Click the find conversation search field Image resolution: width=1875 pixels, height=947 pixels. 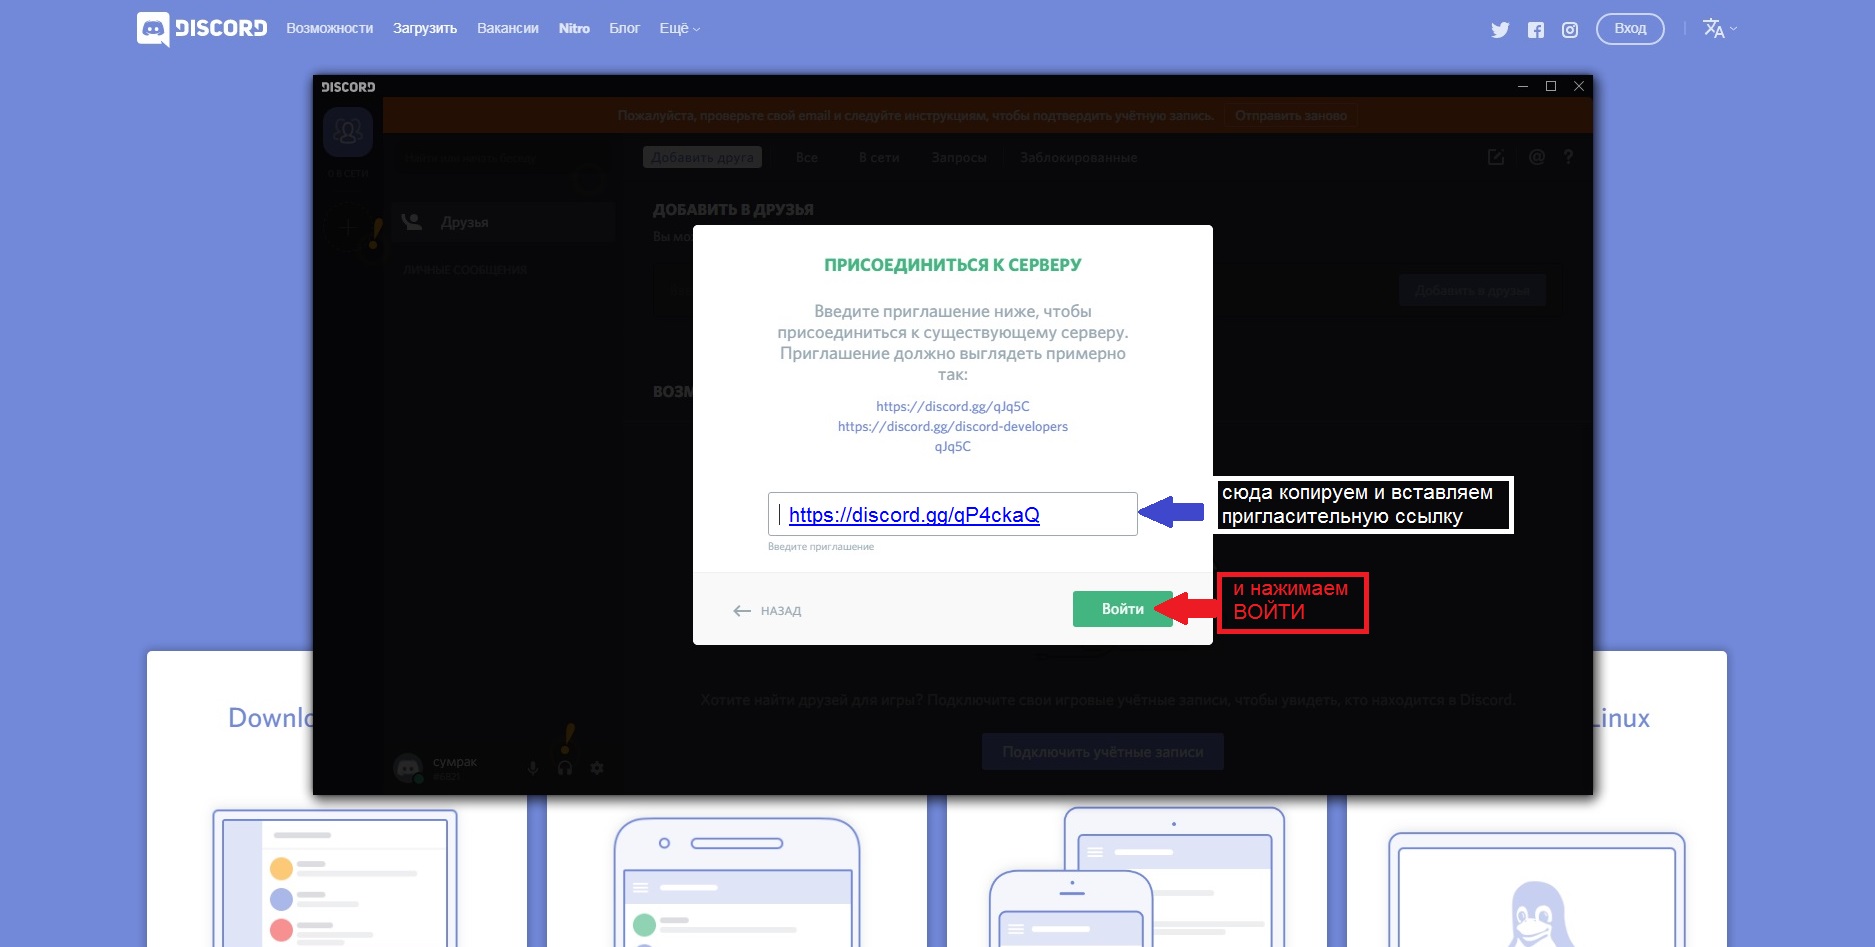(x=505, y=158)
